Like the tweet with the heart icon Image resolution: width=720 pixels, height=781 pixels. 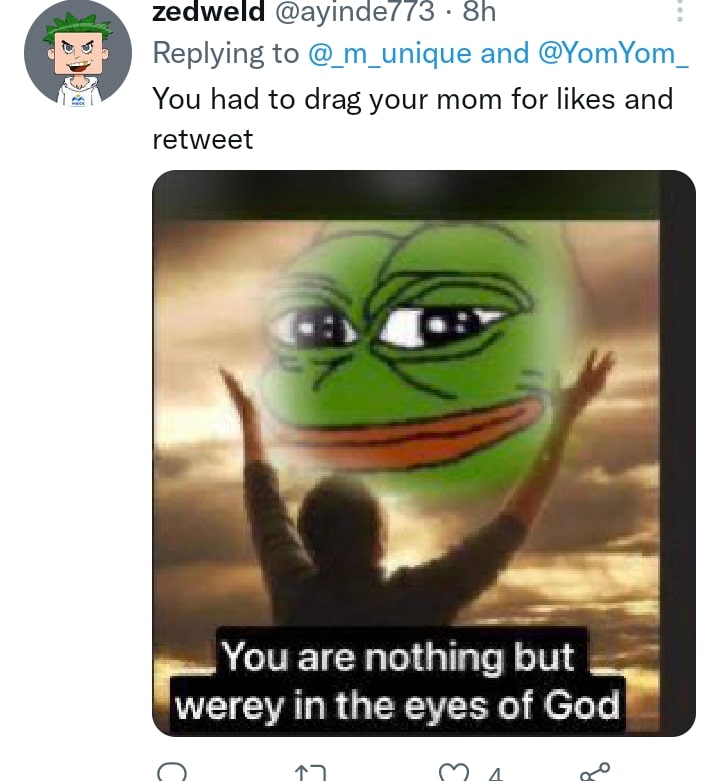(454, 771)
